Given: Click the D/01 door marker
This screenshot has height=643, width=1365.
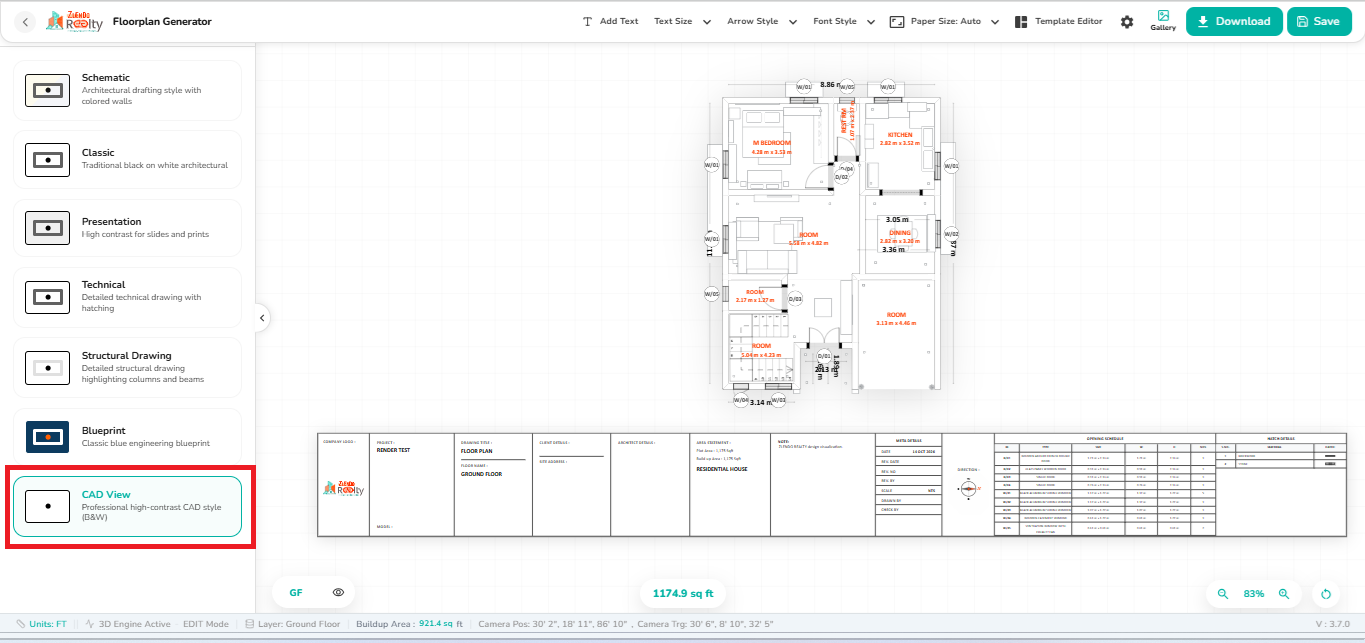Looking at the screenshot, I should (824, 355).
